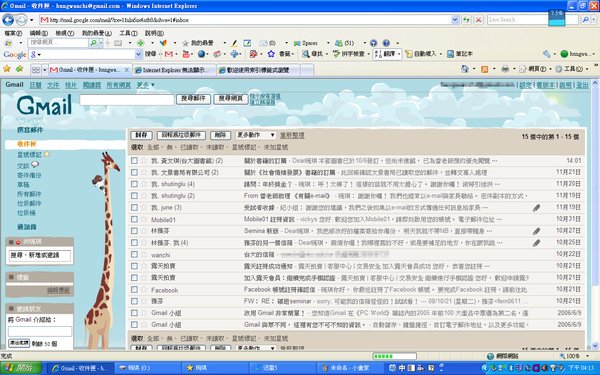Switch to the Internet Explorer 無法顯示 tab
Image resolution: width=600 pixels, height=375 pixels.
click(x=174, y=70)
